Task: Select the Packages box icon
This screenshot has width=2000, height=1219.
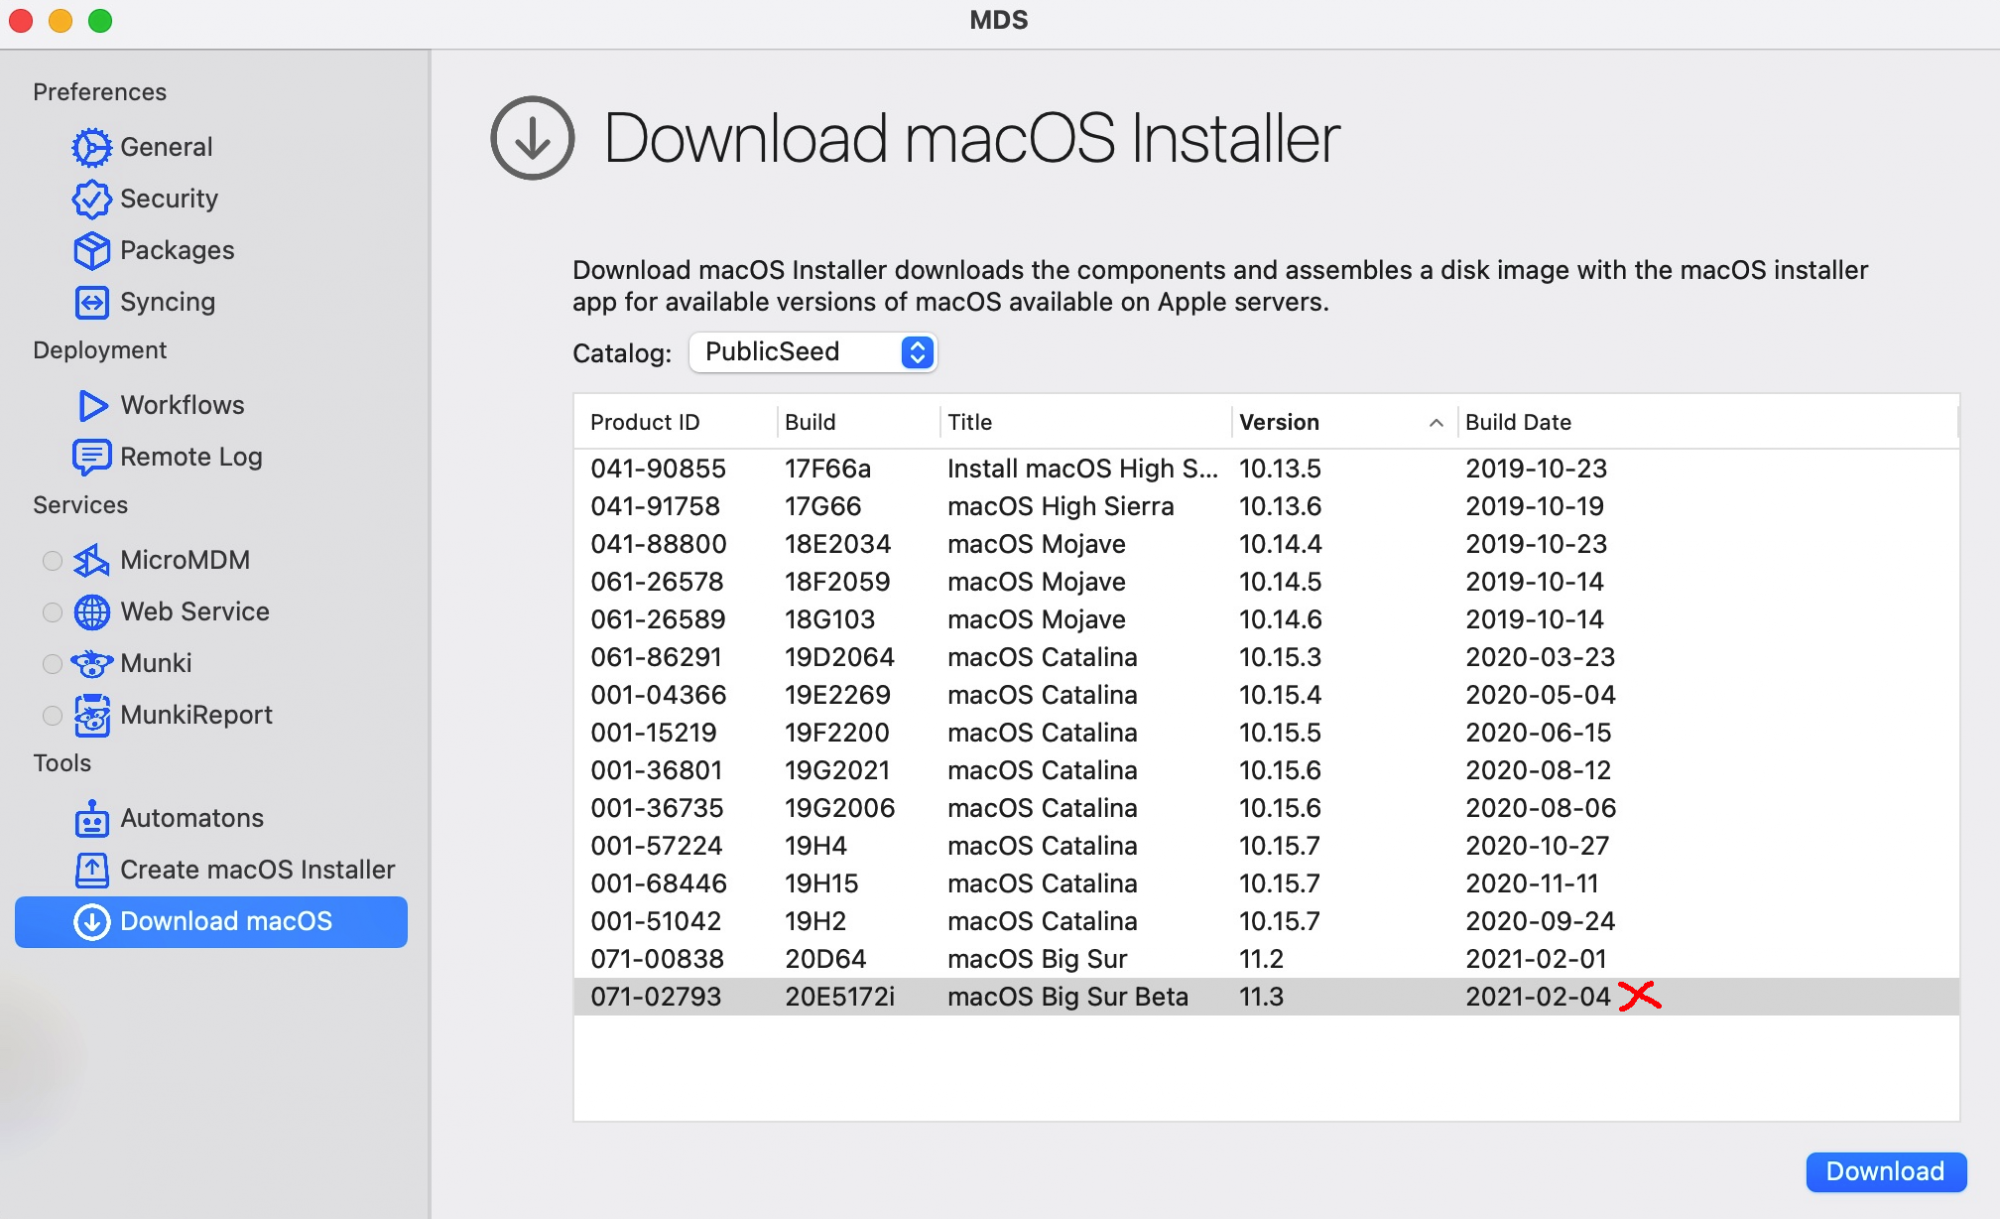Action: click(91, 250)
